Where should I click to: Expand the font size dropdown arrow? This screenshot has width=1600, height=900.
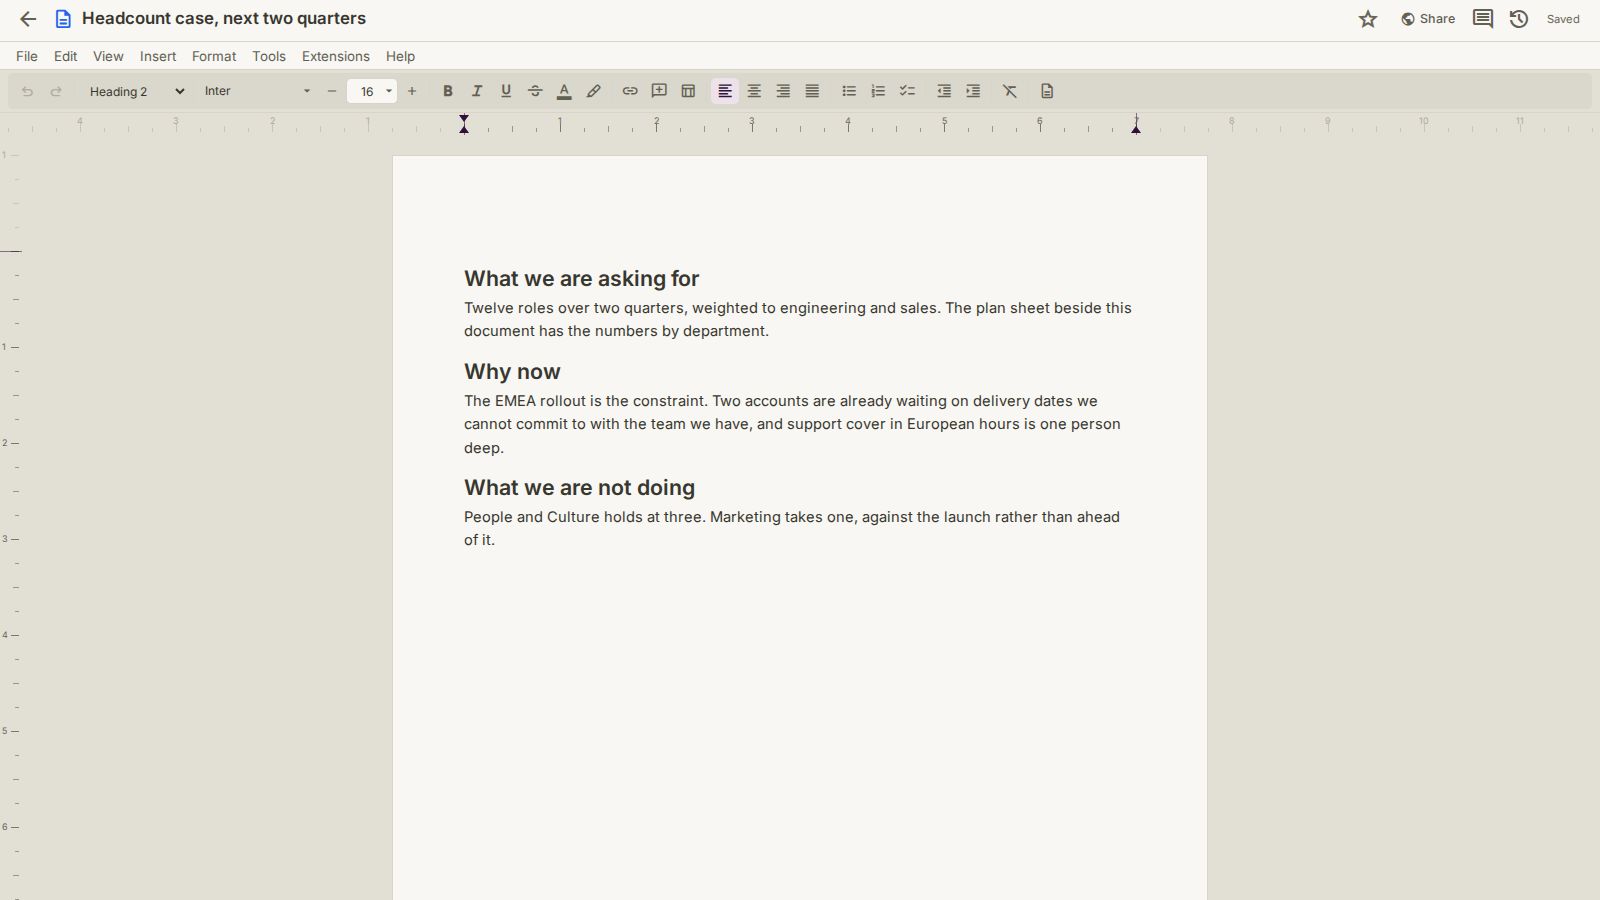pos(389,91)
